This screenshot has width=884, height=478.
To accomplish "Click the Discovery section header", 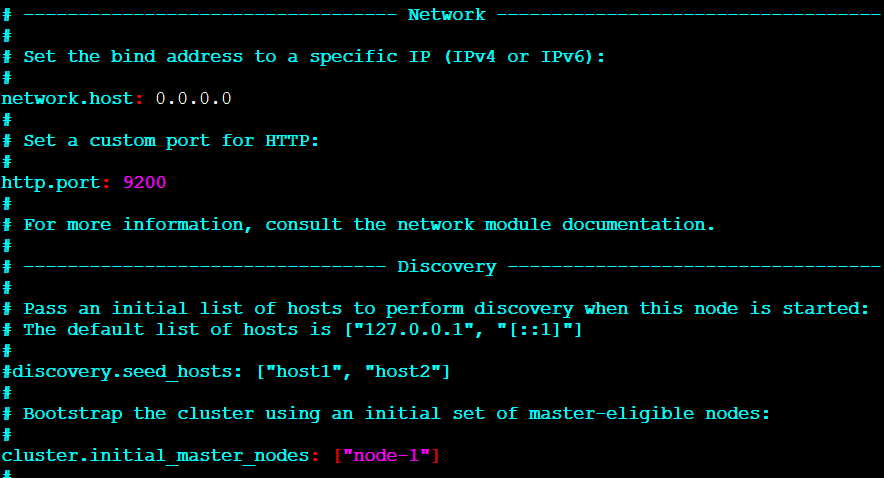I will click(447, 267).
